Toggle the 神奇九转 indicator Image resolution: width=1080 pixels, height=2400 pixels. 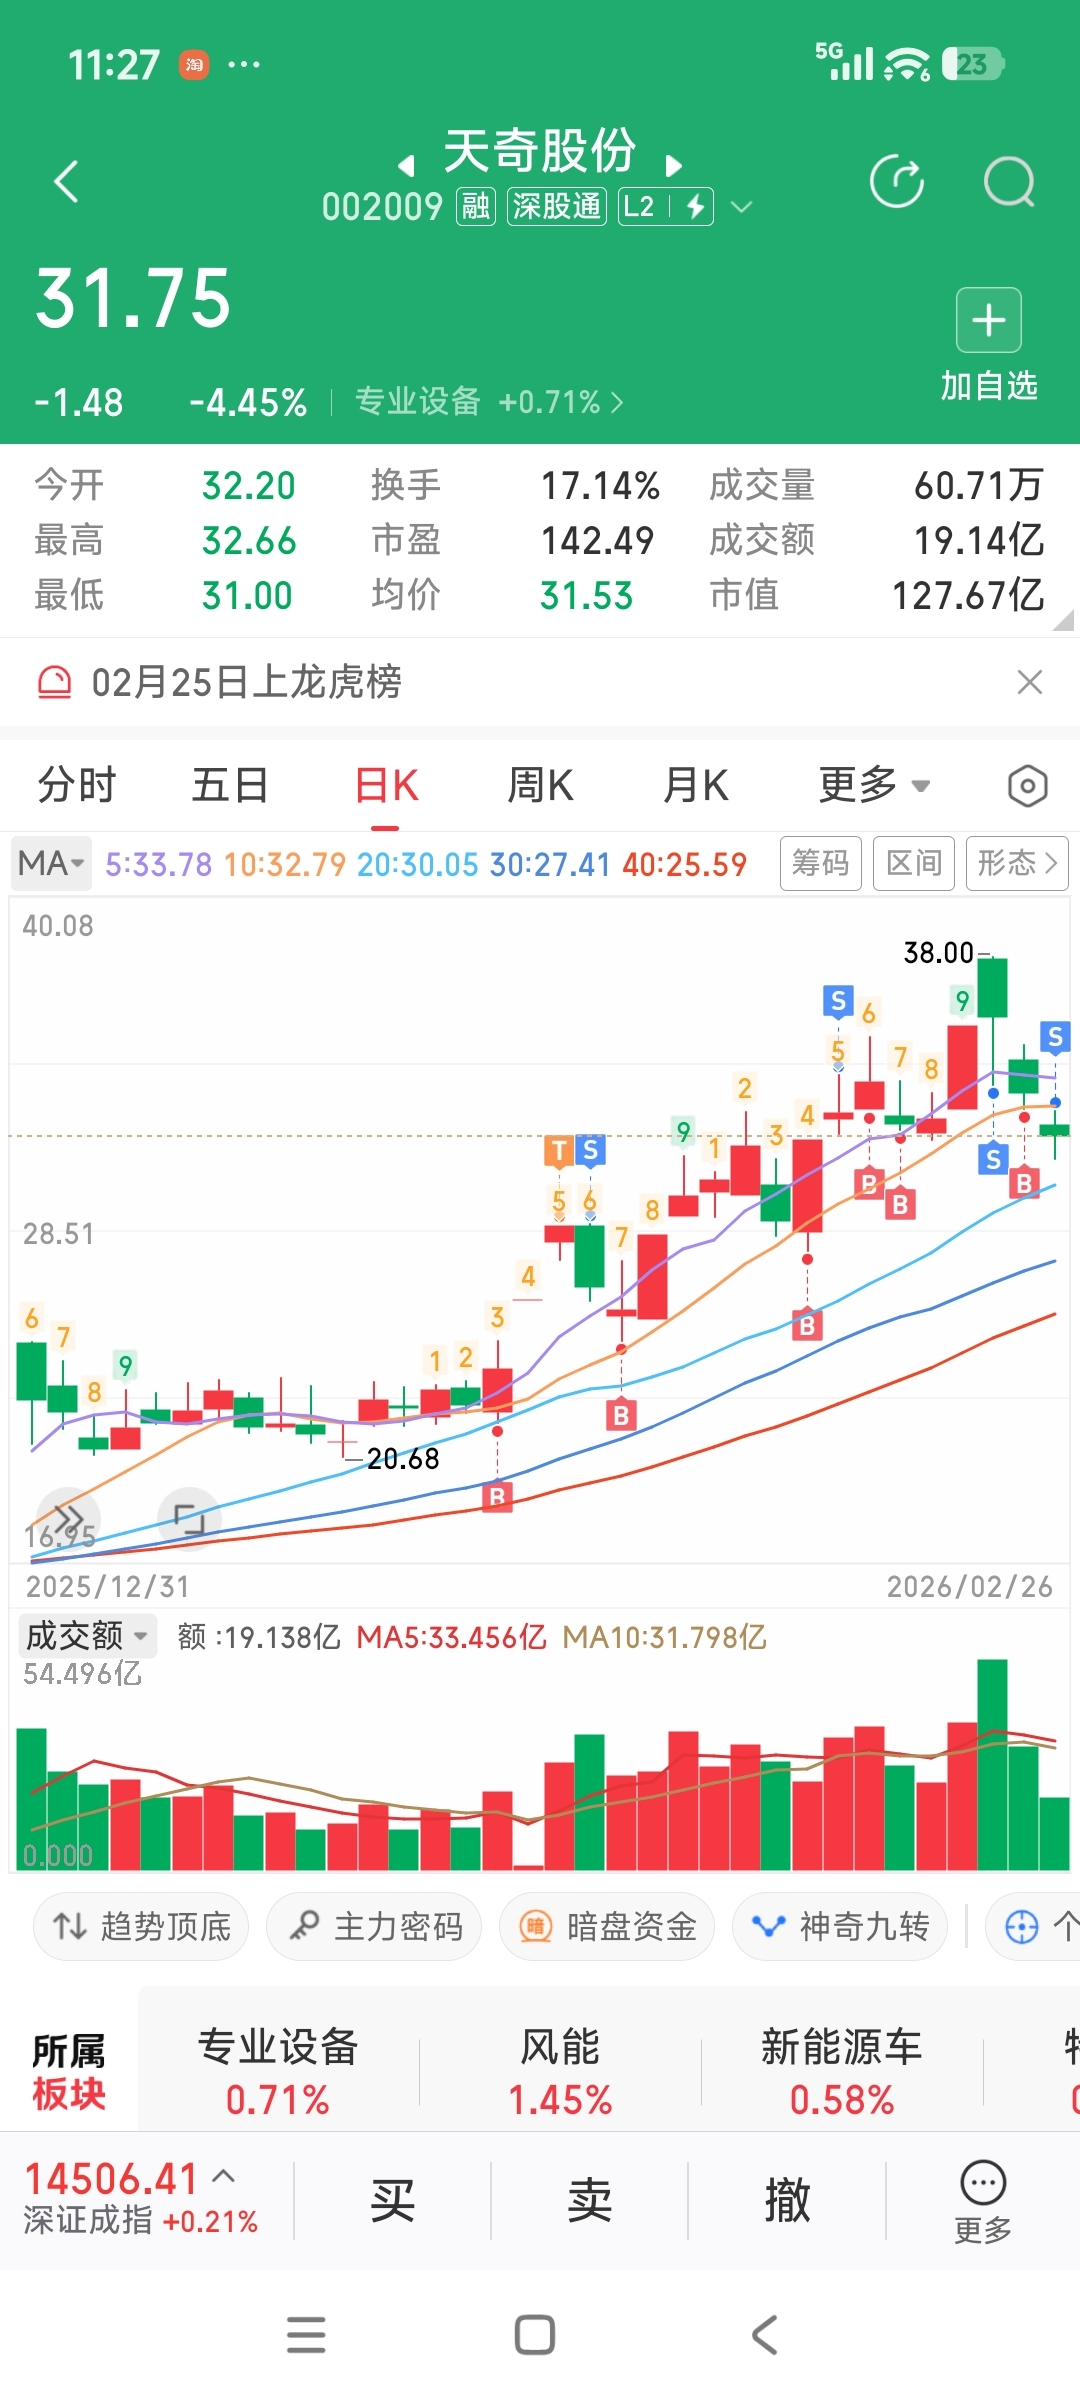840,1926
